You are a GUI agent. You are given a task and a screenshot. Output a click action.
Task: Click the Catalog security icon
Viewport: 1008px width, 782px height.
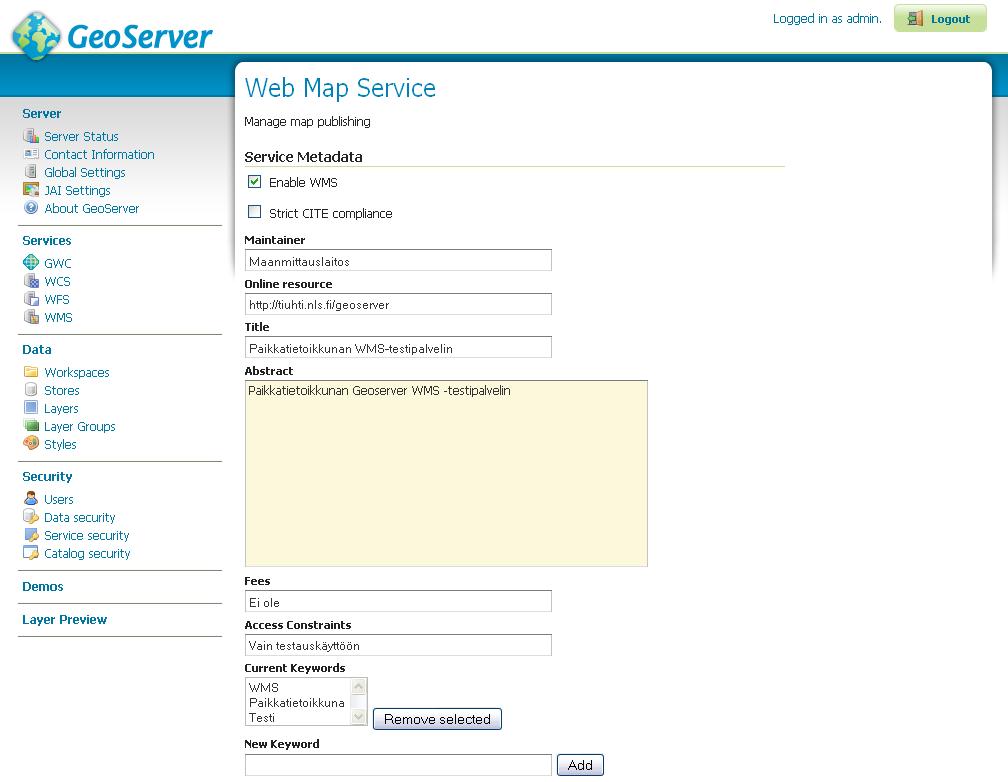point(31,552)
